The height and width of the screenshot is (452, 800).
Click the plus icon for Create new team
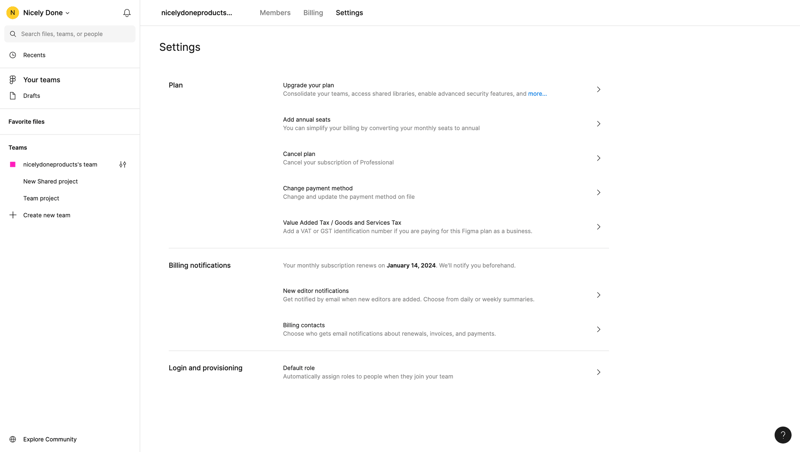point(13,215)
